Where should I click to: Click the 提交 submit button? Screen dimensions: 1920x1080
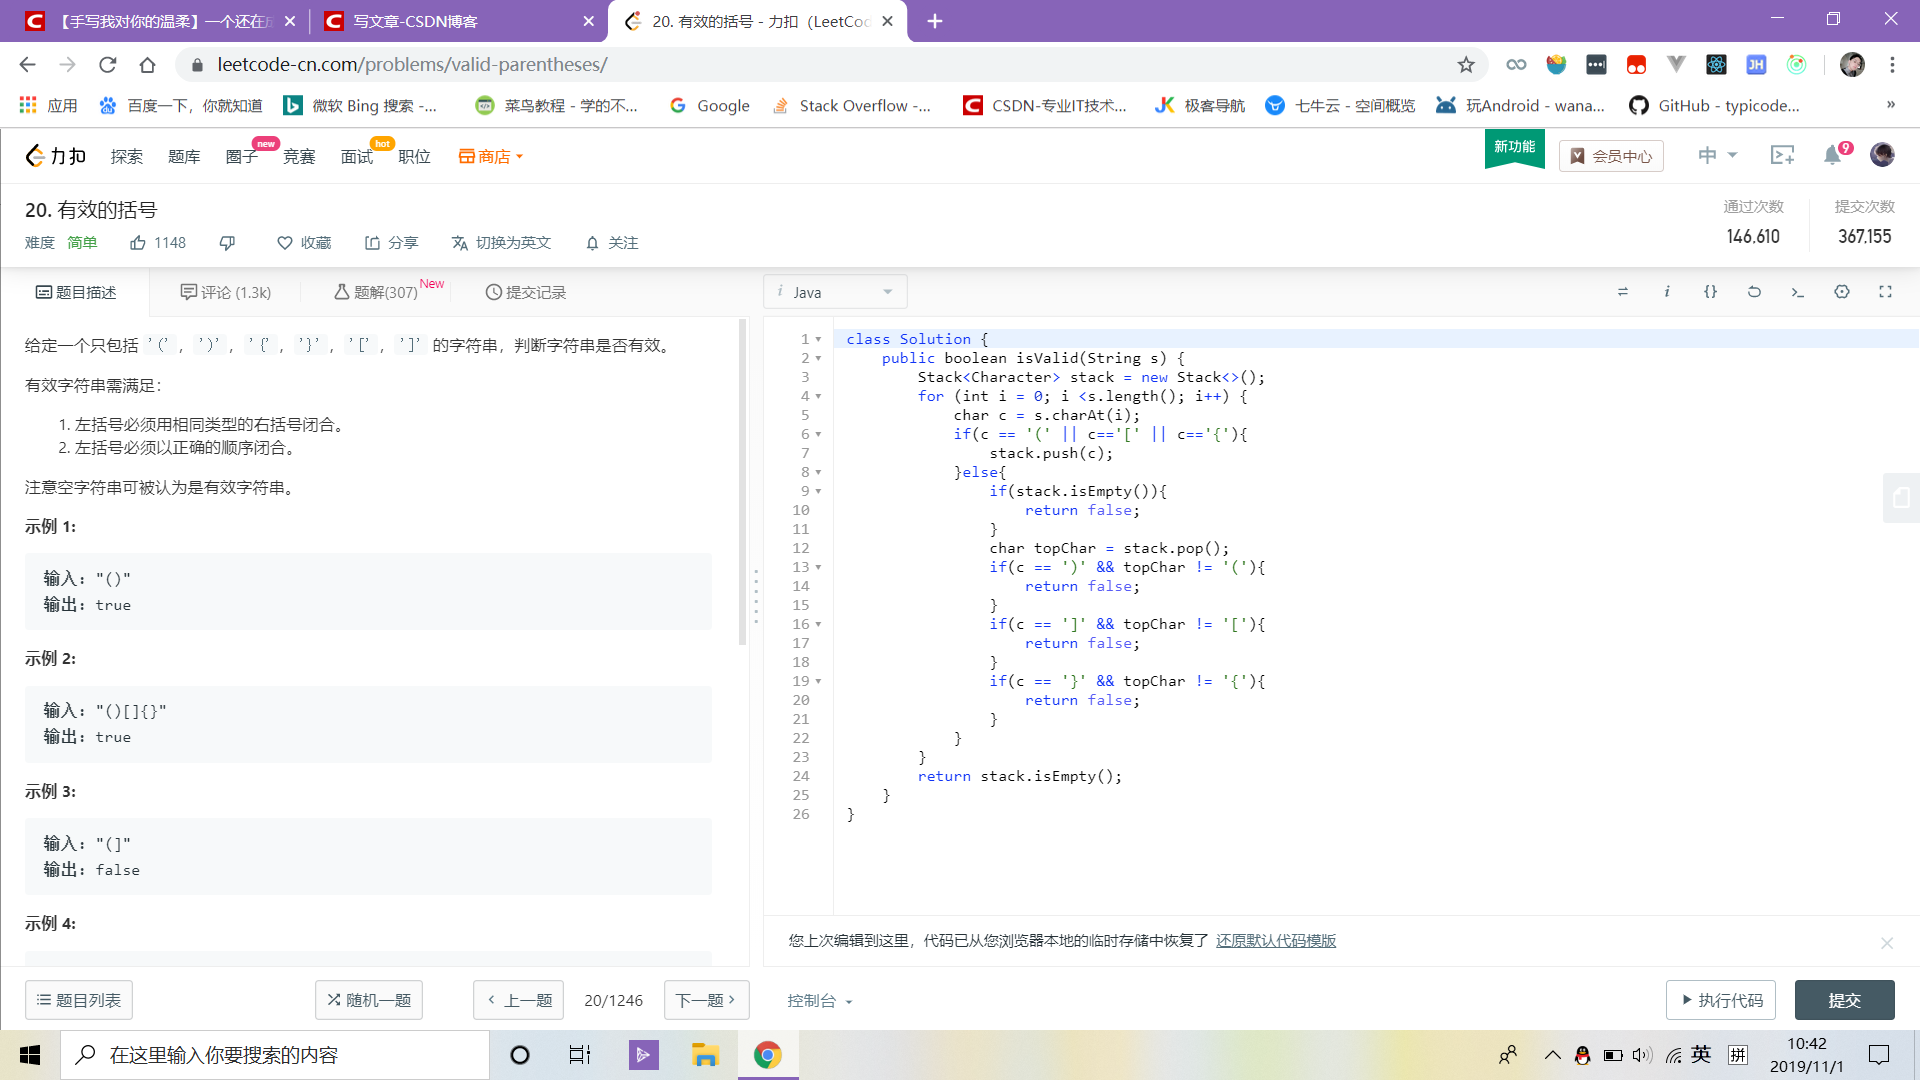[1844, 1000]
